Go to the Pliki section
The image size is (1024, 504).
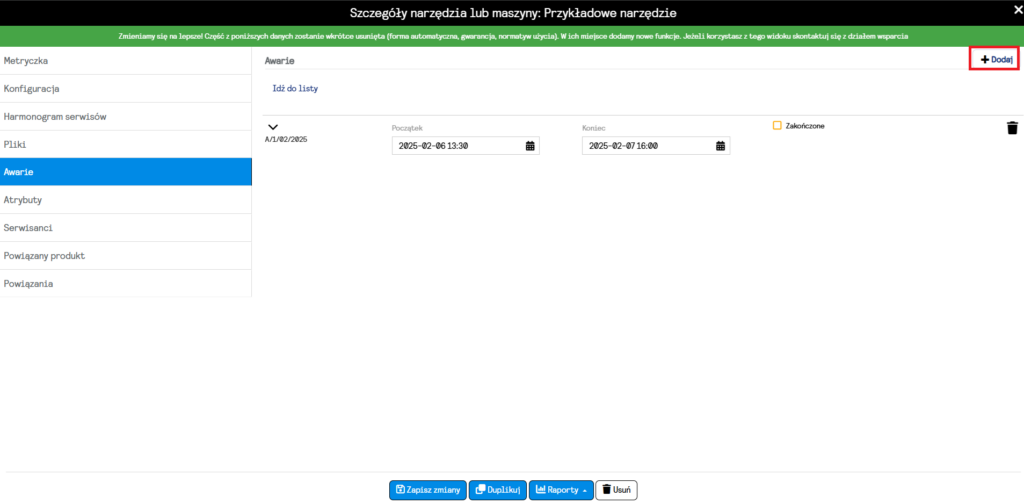[x=125, y=144]
